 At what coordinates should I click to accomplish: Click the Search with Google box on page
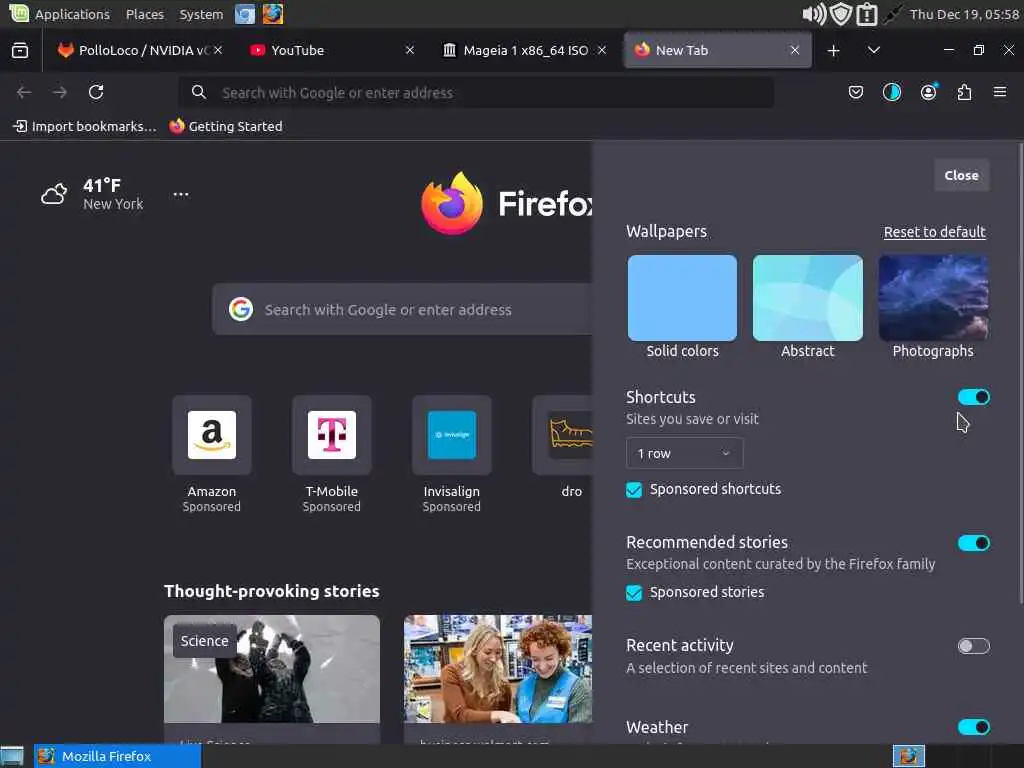[x=402, y=309]
